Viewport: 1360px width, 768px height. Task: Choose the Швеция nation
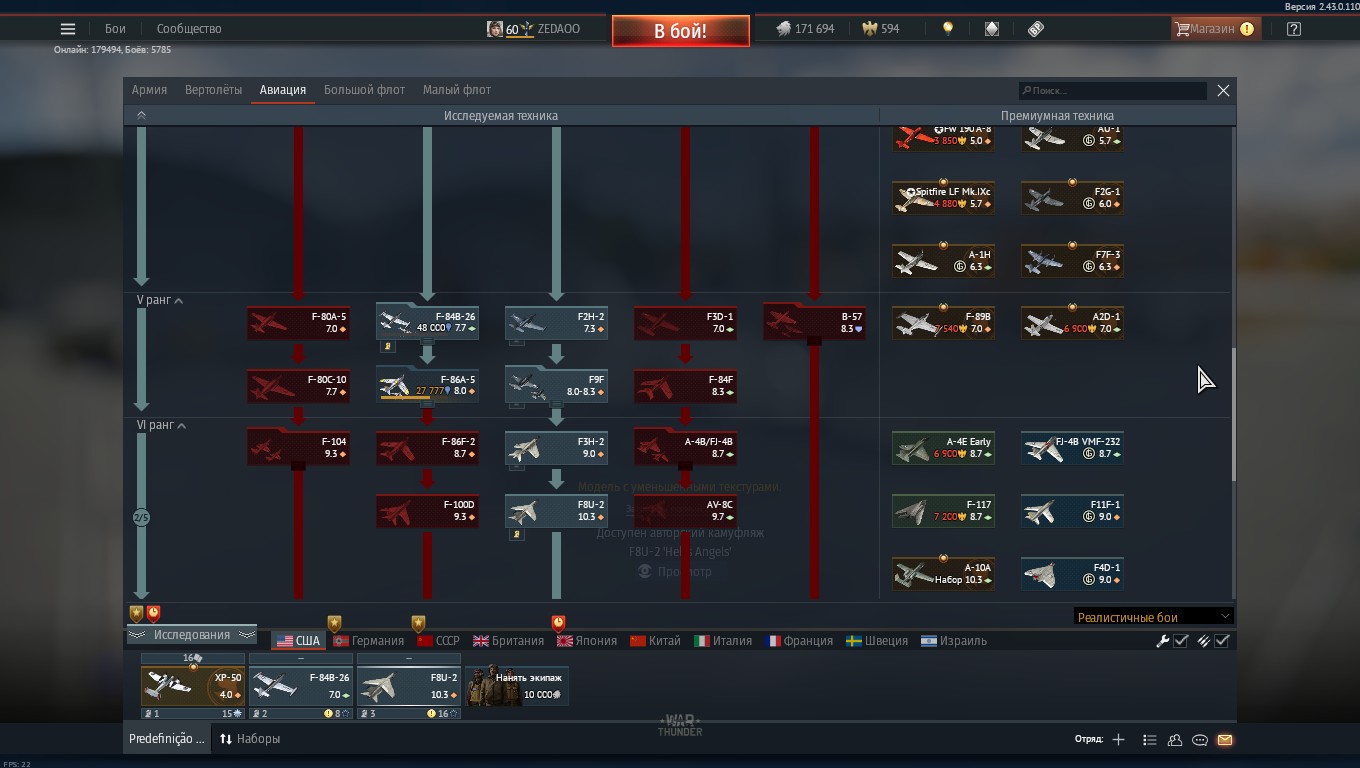[877, 641]
